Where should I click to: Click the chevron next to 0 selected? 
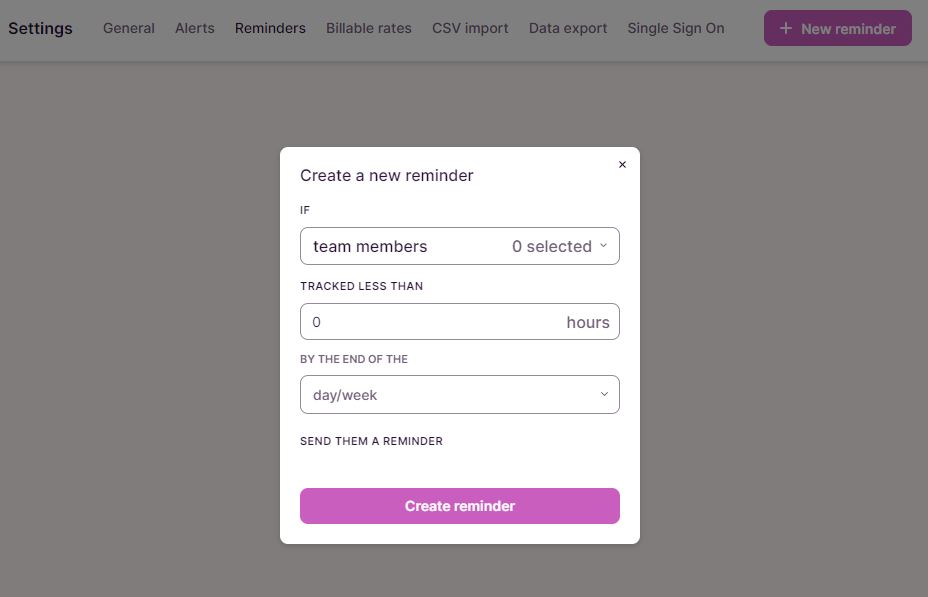coord(604,246)
